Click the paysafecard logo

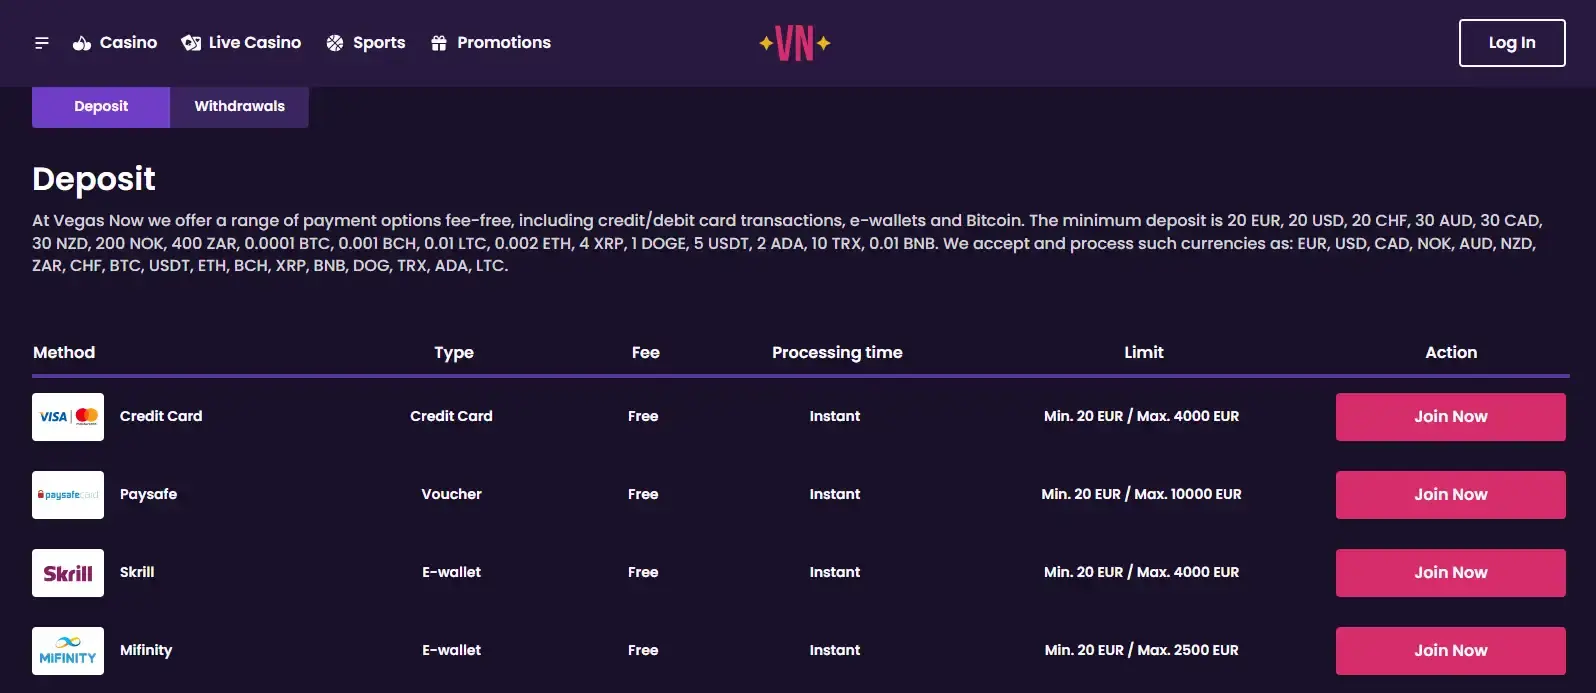(x=68, y=495)
